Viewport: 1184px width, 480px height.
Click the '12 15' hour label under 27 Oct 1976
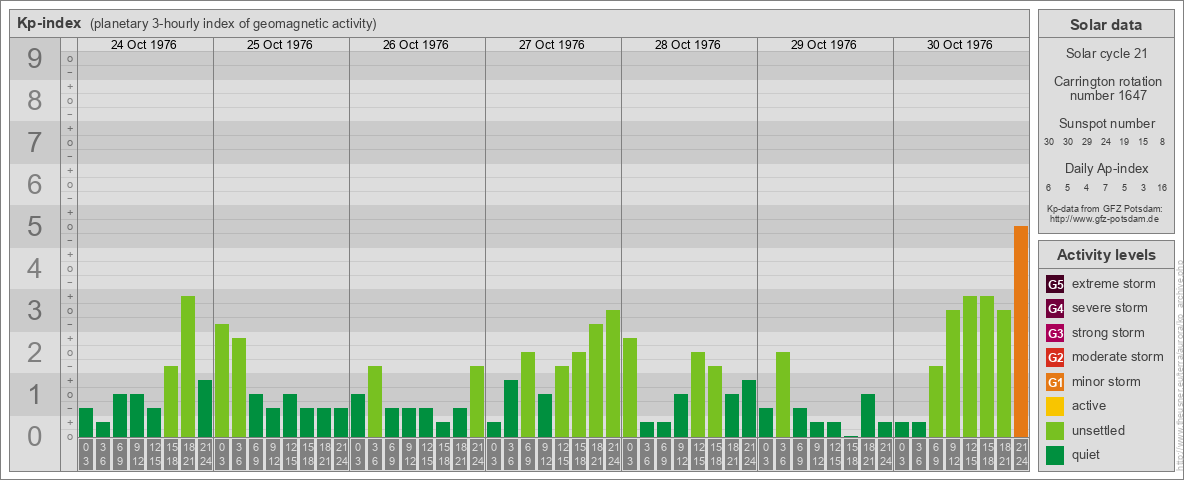pyautogui.click(x=562, y=454)
